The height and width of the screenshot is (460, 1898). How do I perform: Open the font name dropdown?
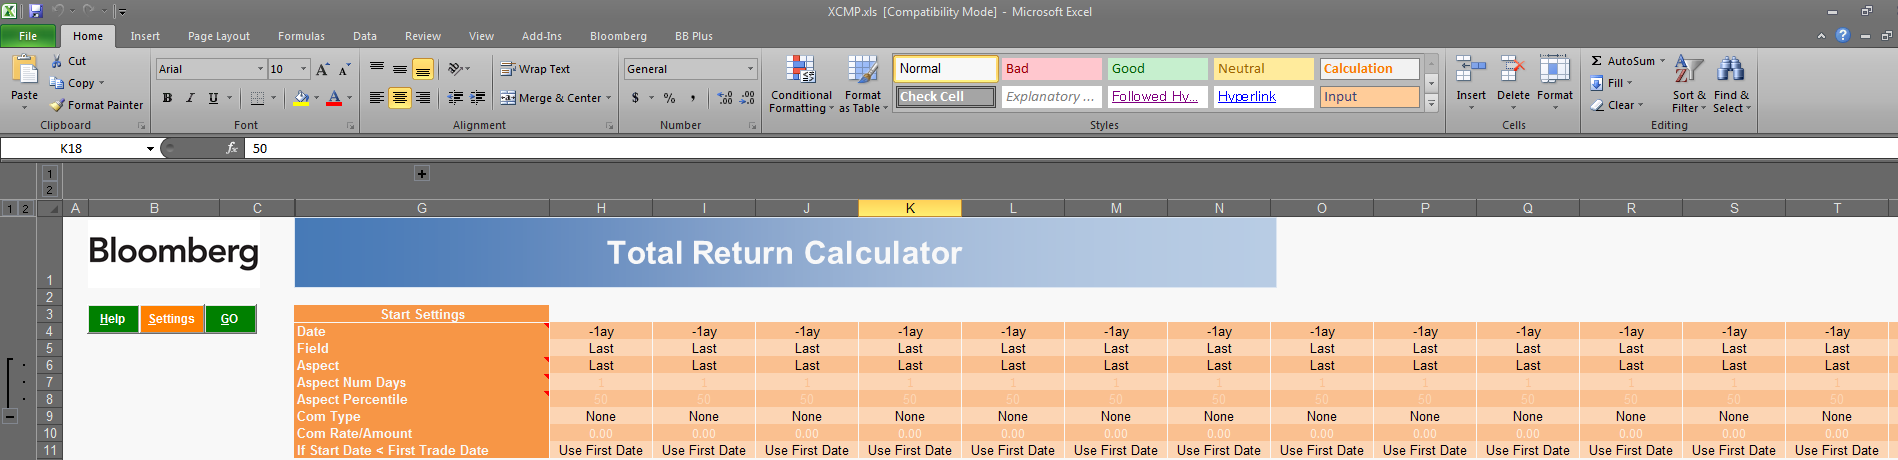coord(260,69)
